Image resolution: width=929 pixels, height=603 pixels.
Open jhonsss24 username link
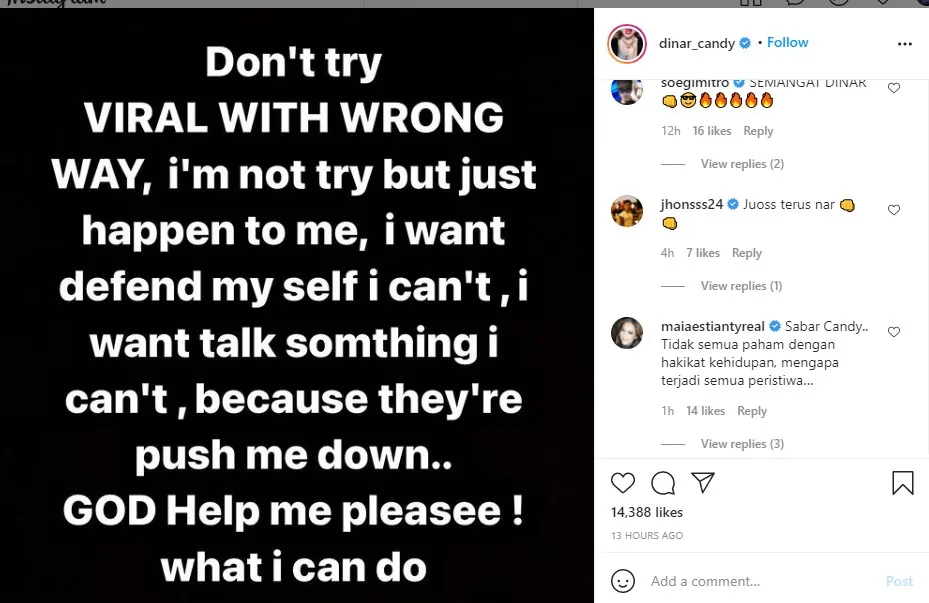click(x=691, y=204)
